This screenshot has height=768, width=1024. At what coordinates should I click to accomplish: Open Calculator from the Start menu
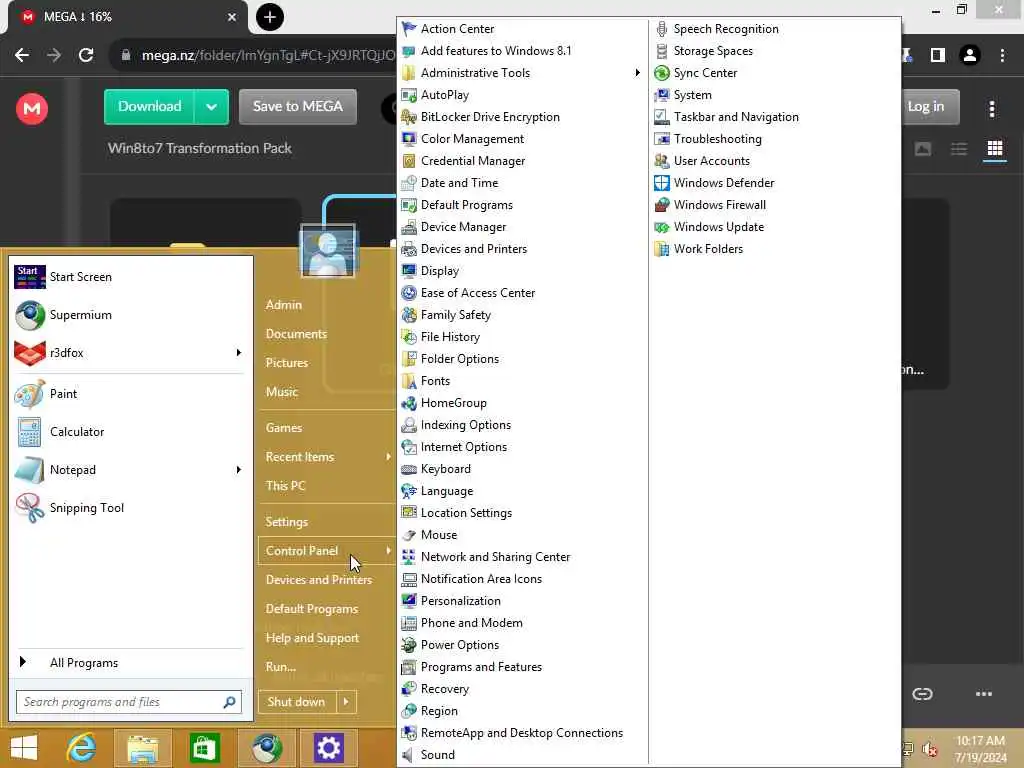(129, 432)
